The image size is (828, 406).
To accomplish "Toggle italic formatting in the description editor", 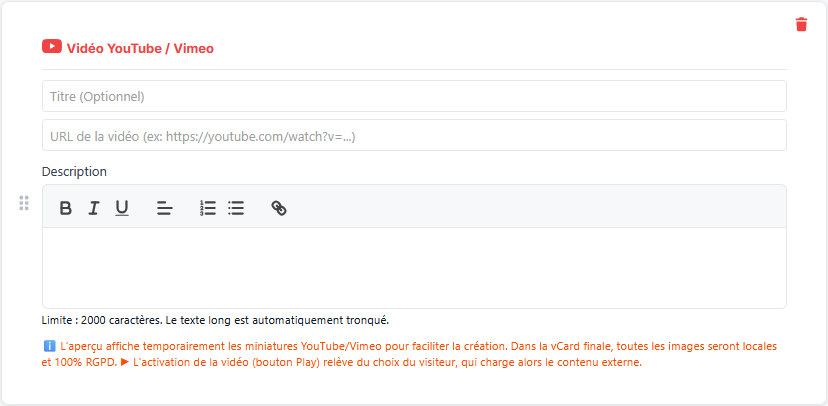I will tap(93, 208).
